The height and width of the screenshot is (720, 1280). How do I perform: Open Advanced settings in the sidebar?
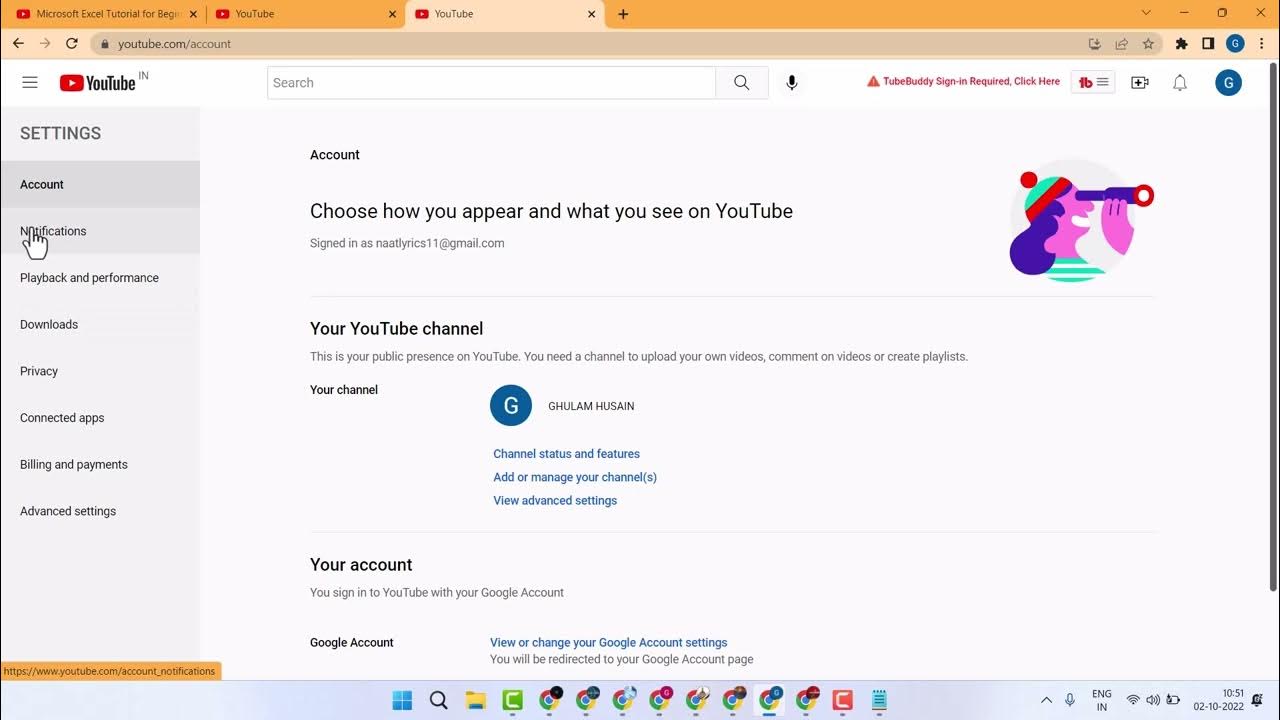click(x=100, y=511)
